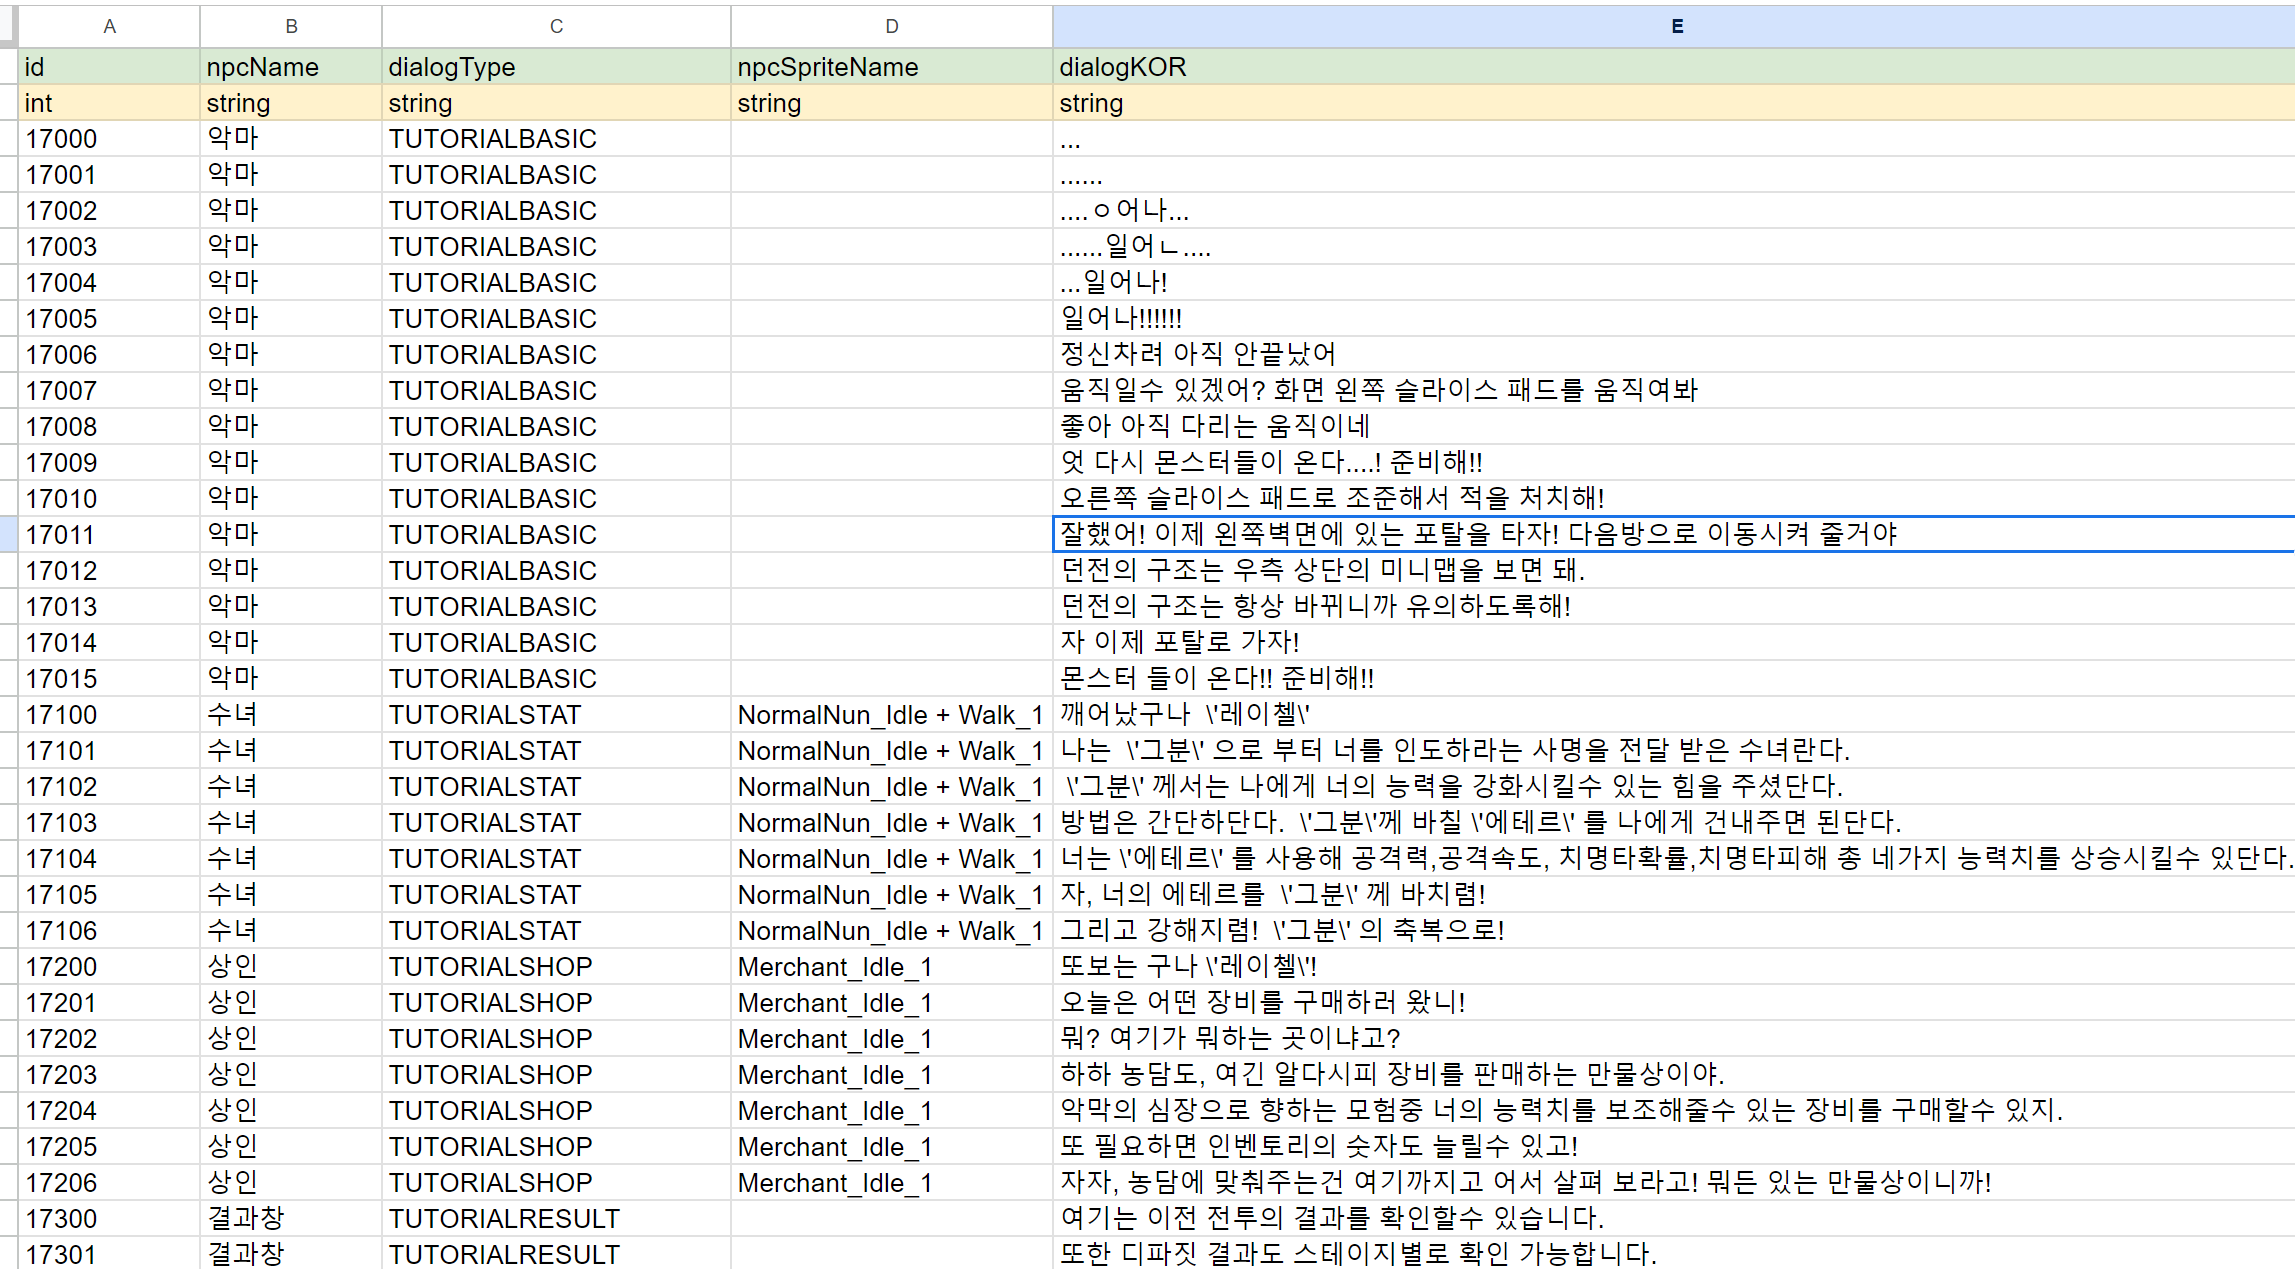Click dialog cell reading 일어나!!!!!!
2295x1269 pixels.
[1121, 319]
